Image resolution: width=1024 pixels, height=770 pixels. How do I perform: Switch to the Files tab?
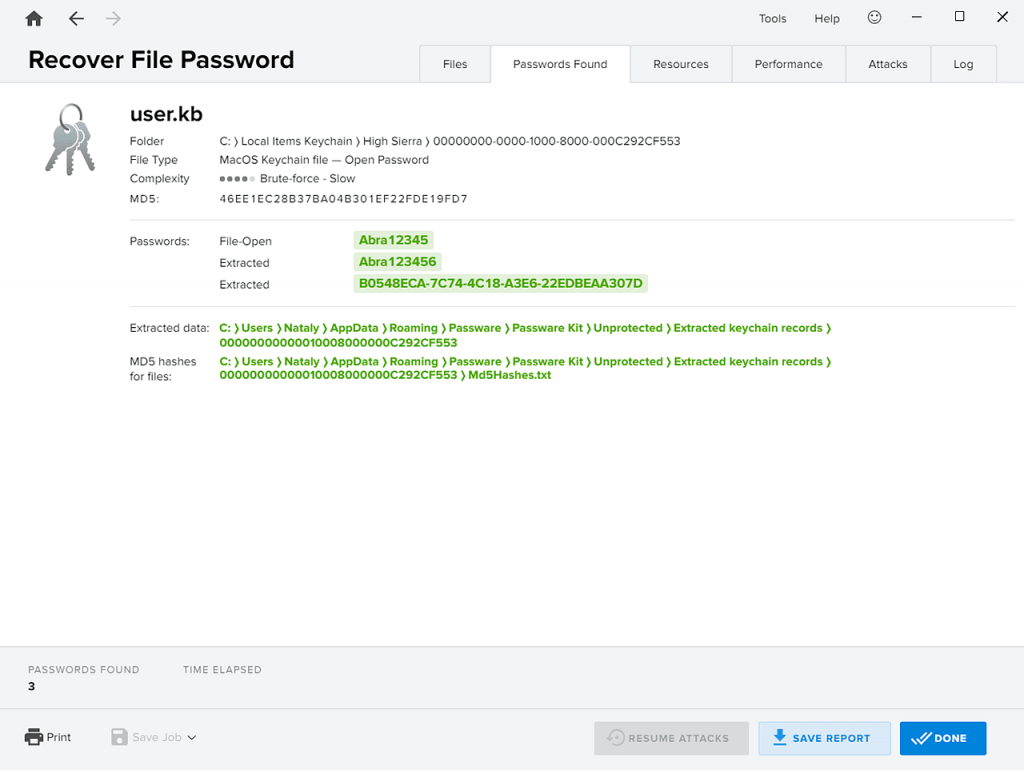[x=455, y=64]
